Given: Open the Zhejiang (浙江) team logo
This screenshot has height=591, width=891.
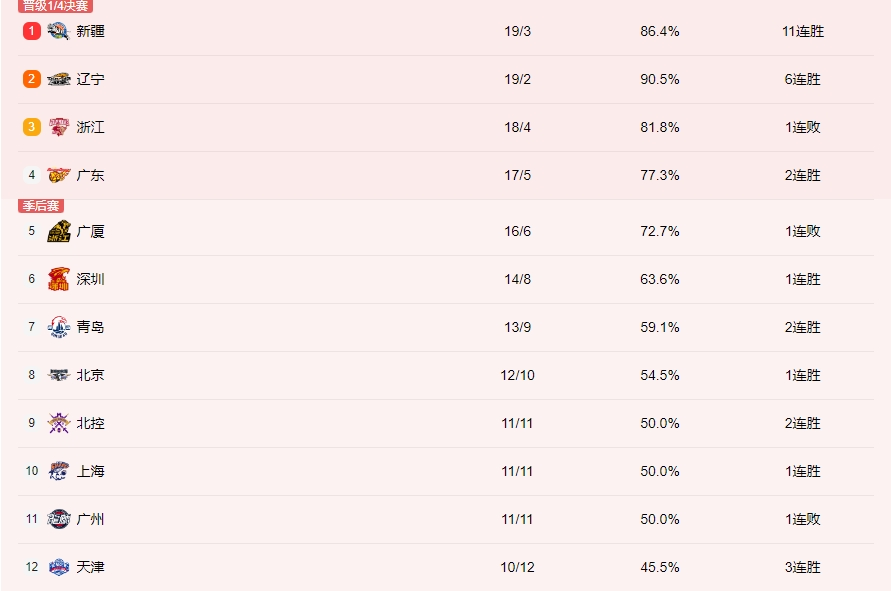Looking at the screenshot, I should point(59,127).
